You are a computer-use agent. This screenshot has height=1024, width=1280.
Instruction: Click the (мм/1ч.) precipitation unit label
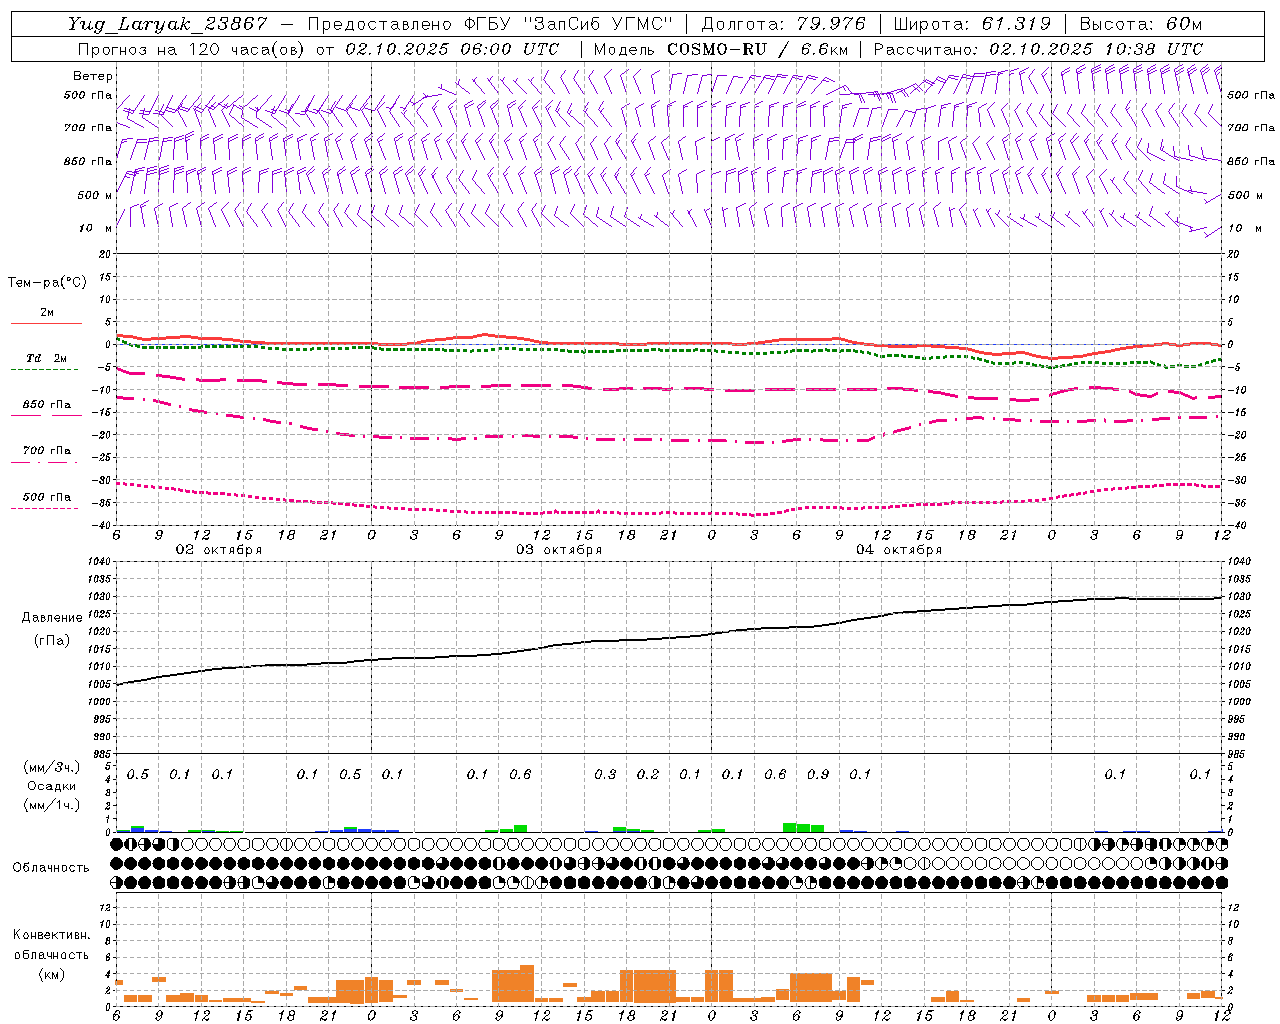coord(52,805)
